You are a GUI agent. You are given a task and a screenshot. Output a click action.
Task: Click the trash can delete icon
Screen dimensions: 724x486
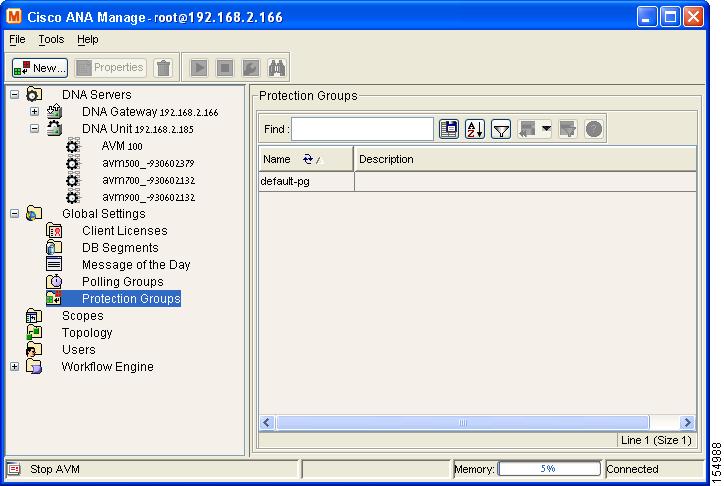[x=163, y=68]
